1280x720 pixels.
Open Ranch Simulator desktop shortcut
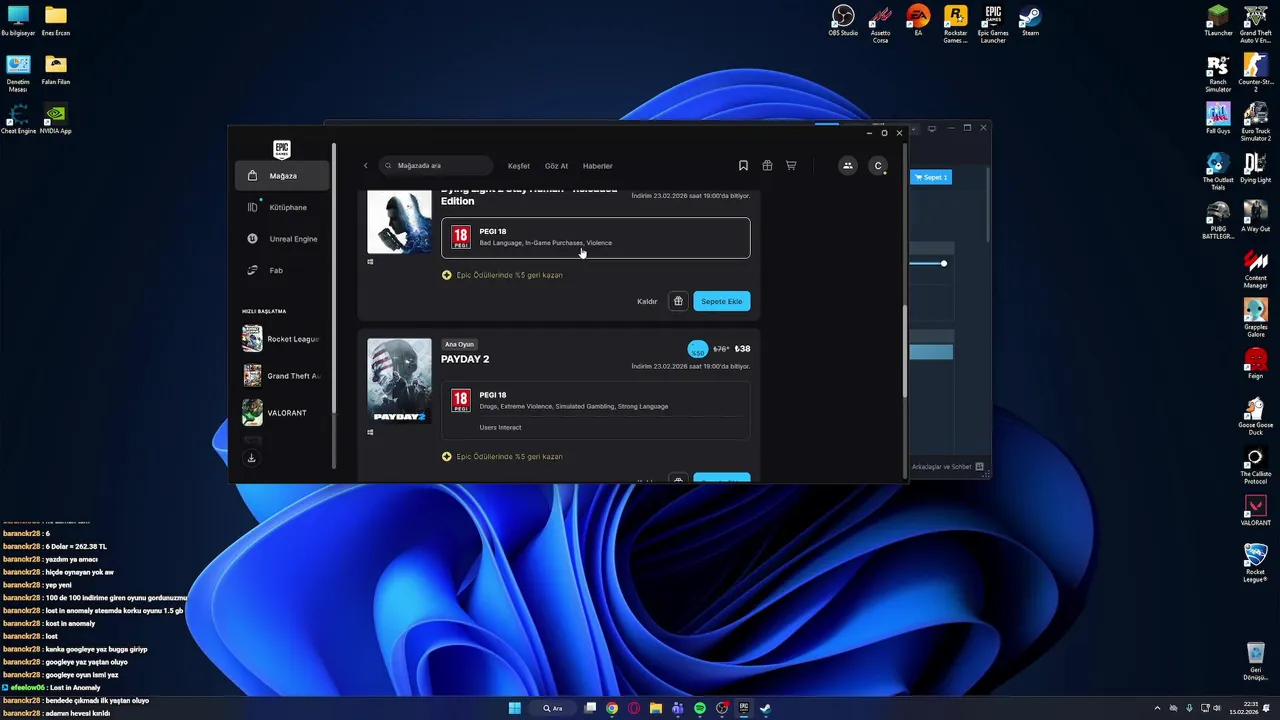click(x=1218, y=73)
